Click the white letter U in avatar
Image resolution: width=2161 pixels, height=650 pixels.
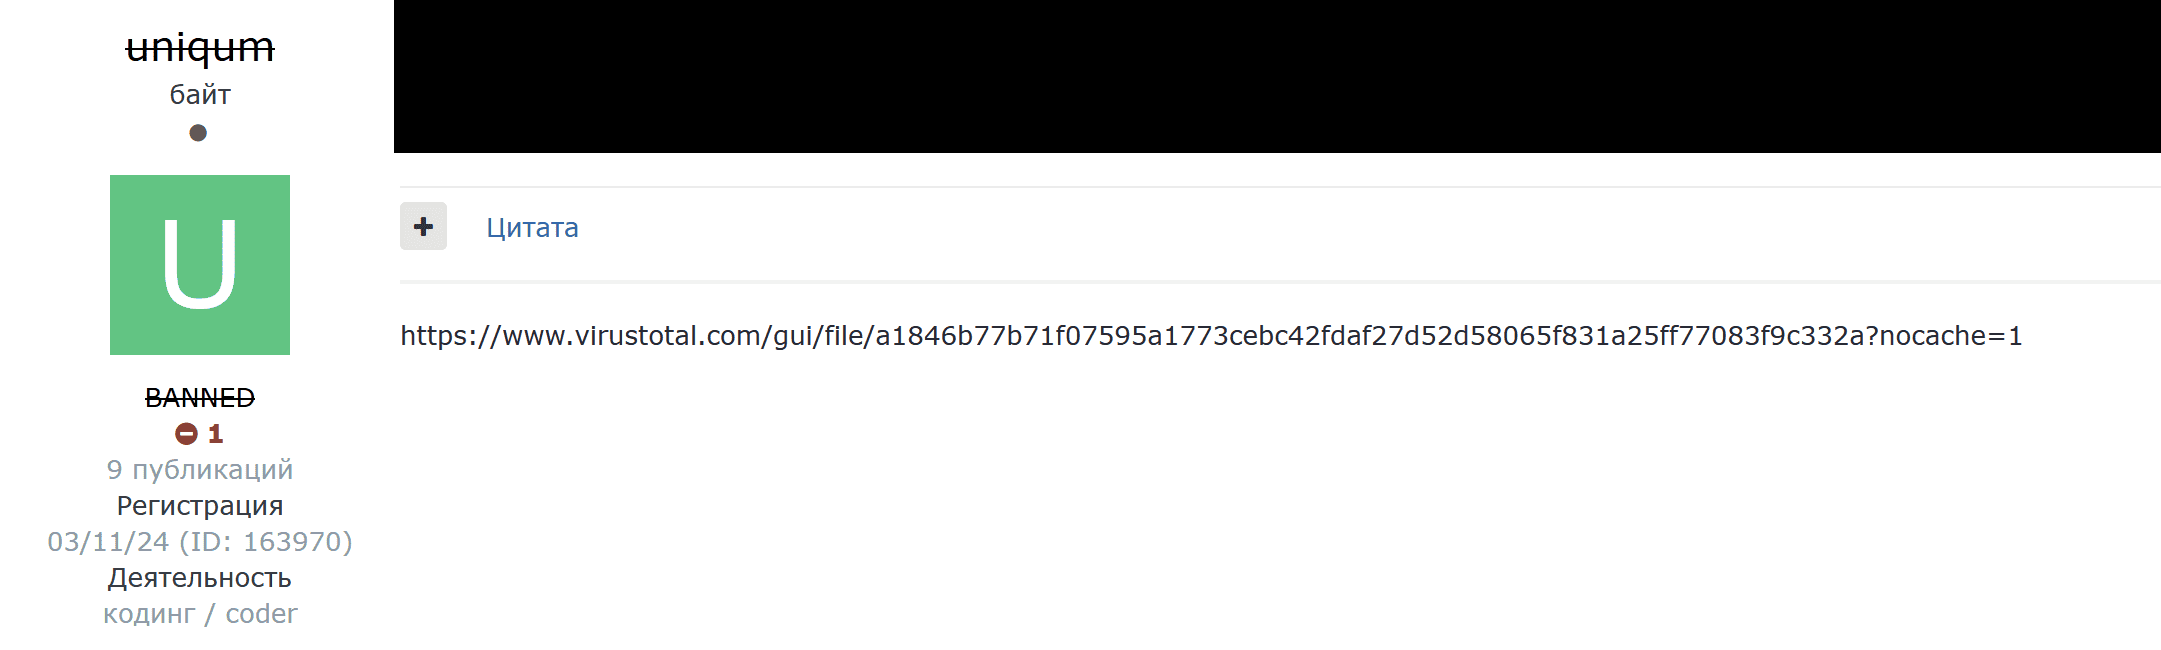200,264
